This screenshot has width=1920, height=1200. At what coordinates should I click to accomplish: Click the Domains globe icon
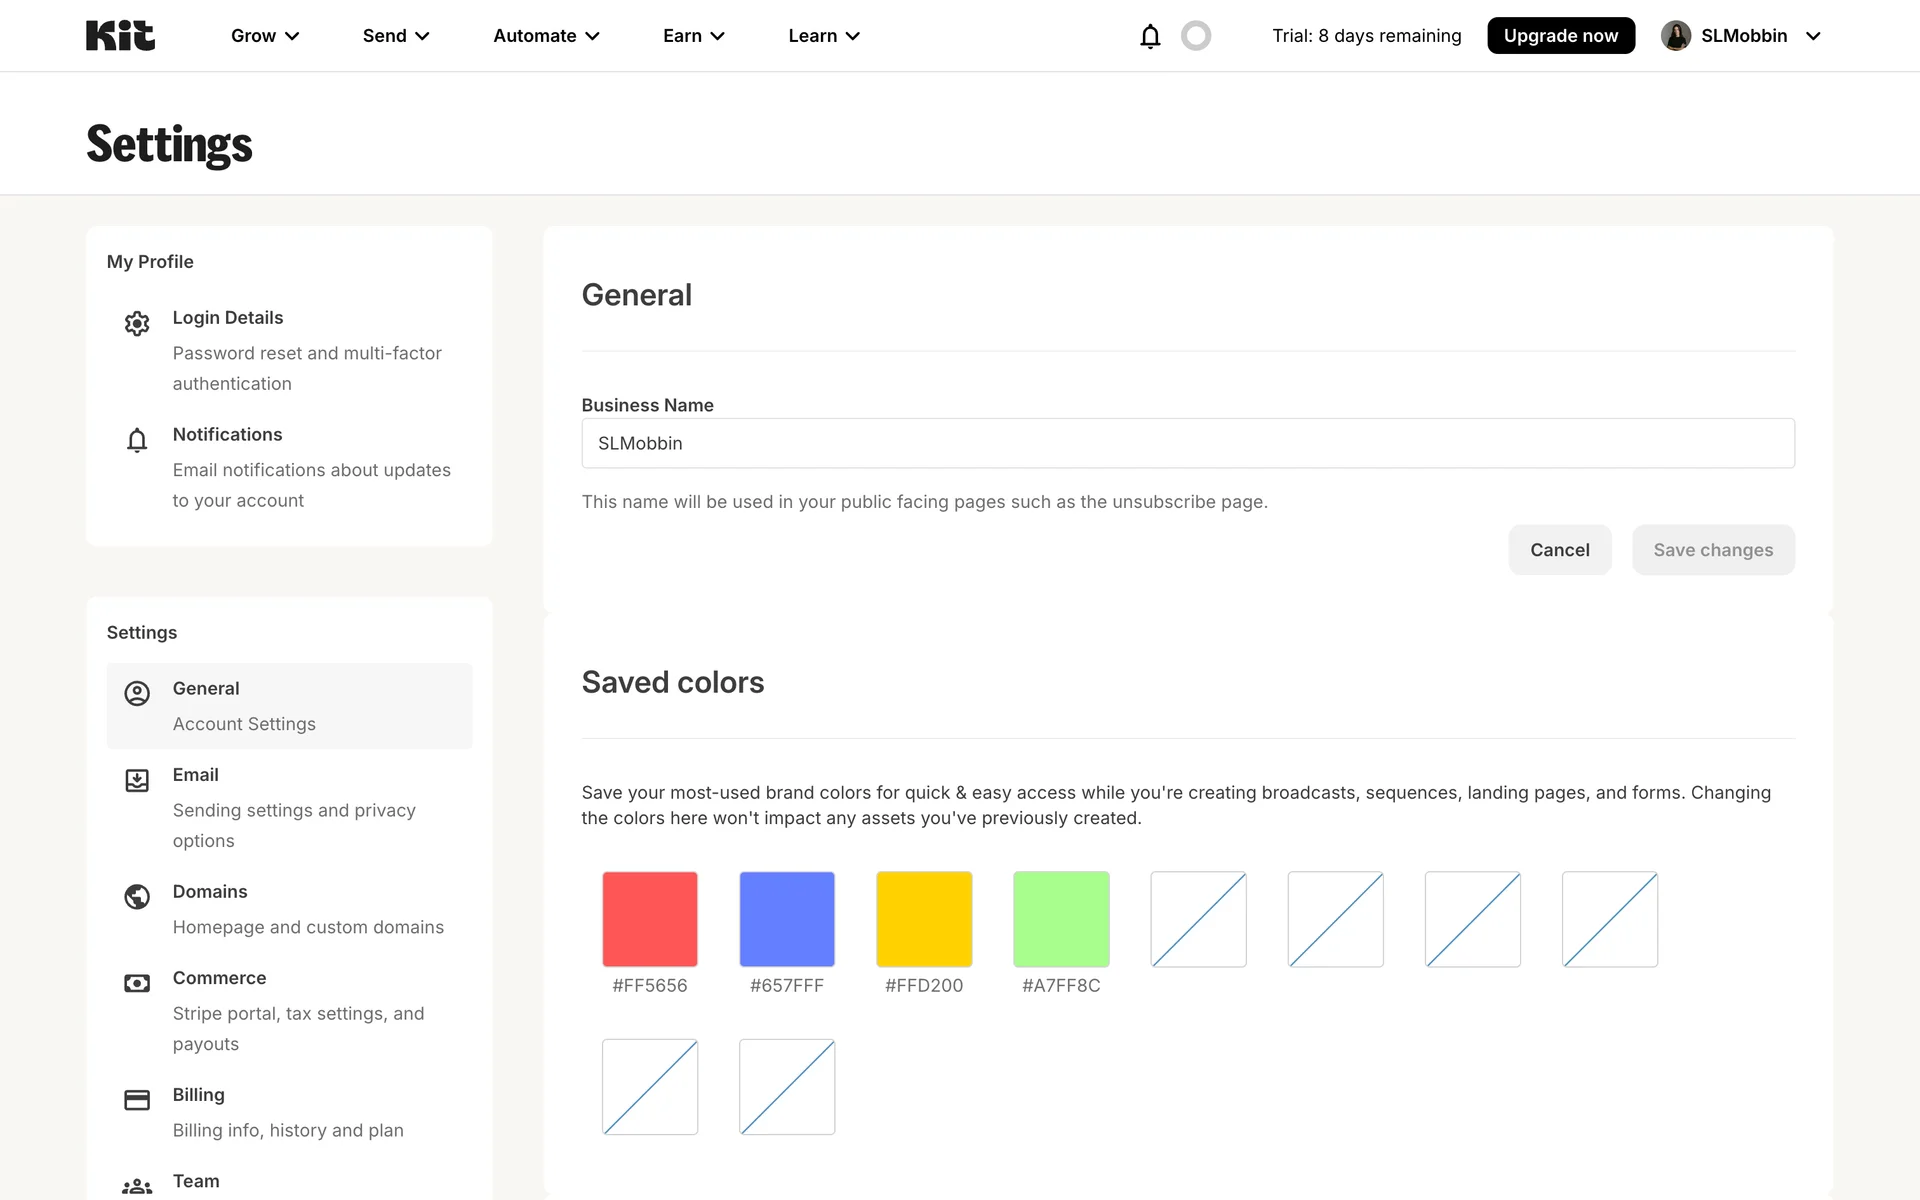pos(137,897)
